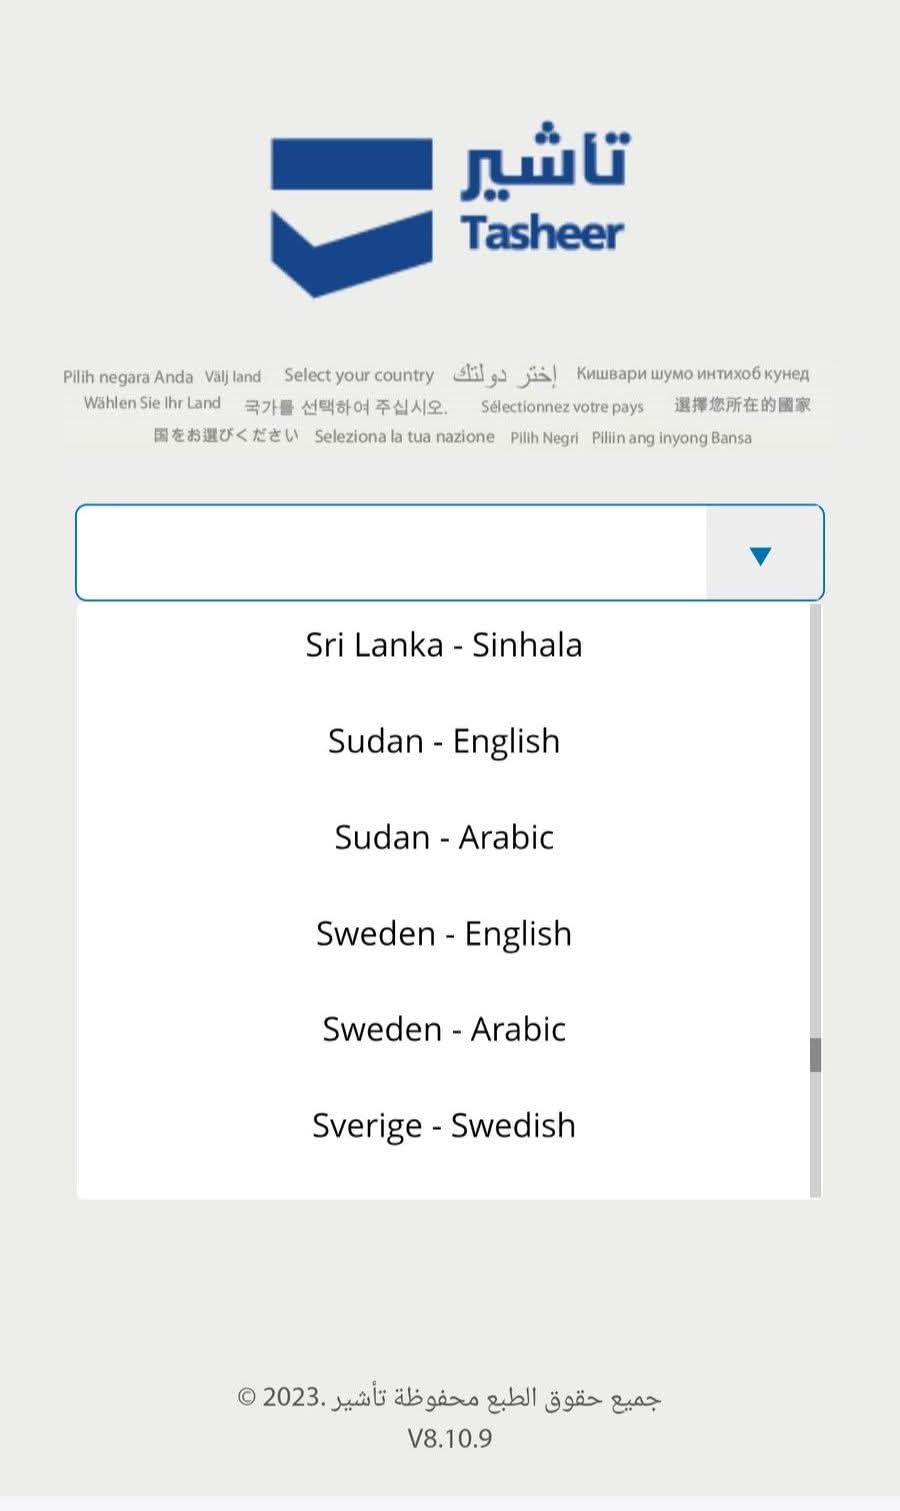Click the Arabic "إختر دولتك" label

[x=505, y=375]
